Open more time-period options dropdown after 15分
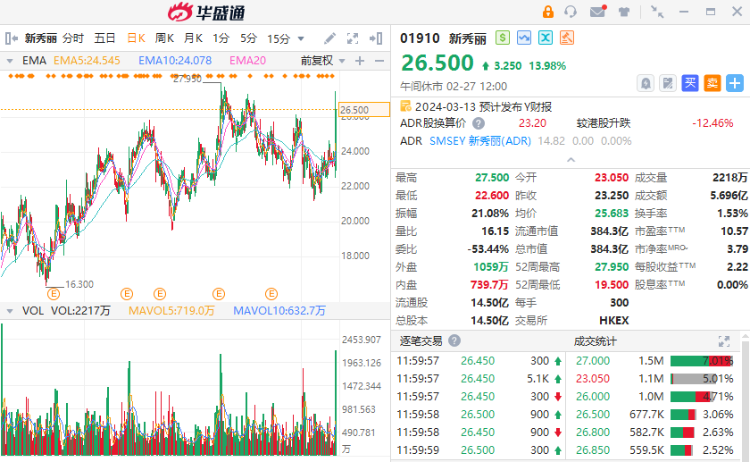This screenshot has width=750, height=462. coord(301,39)
